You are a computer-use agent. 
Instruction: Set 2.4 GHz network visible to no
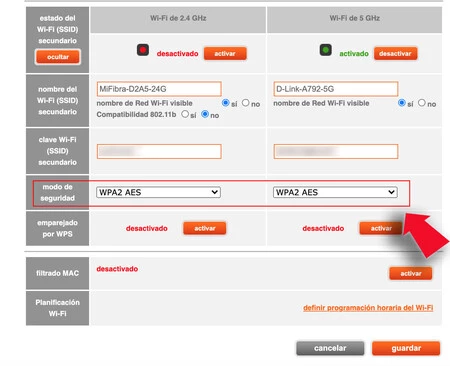coord(246,103)
